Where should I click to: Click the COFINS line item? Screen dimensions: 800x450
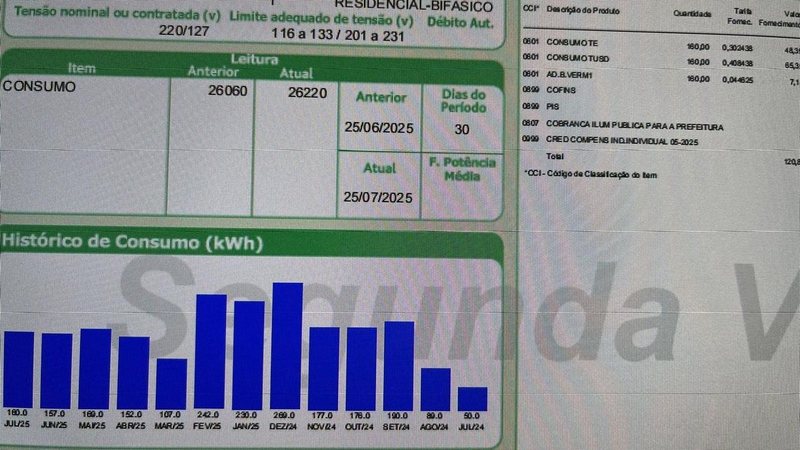coord(561,90)
